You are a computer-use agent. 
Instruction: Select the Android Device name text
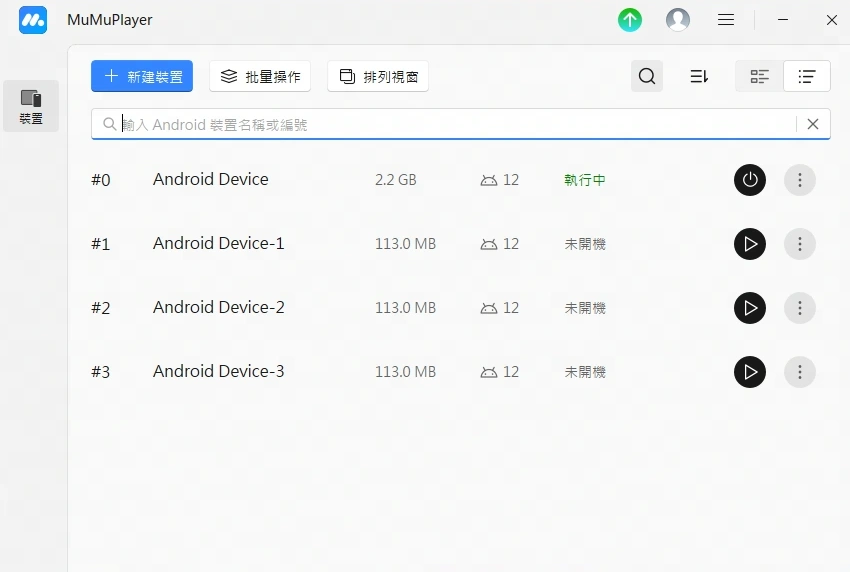[x=210, y=179]
